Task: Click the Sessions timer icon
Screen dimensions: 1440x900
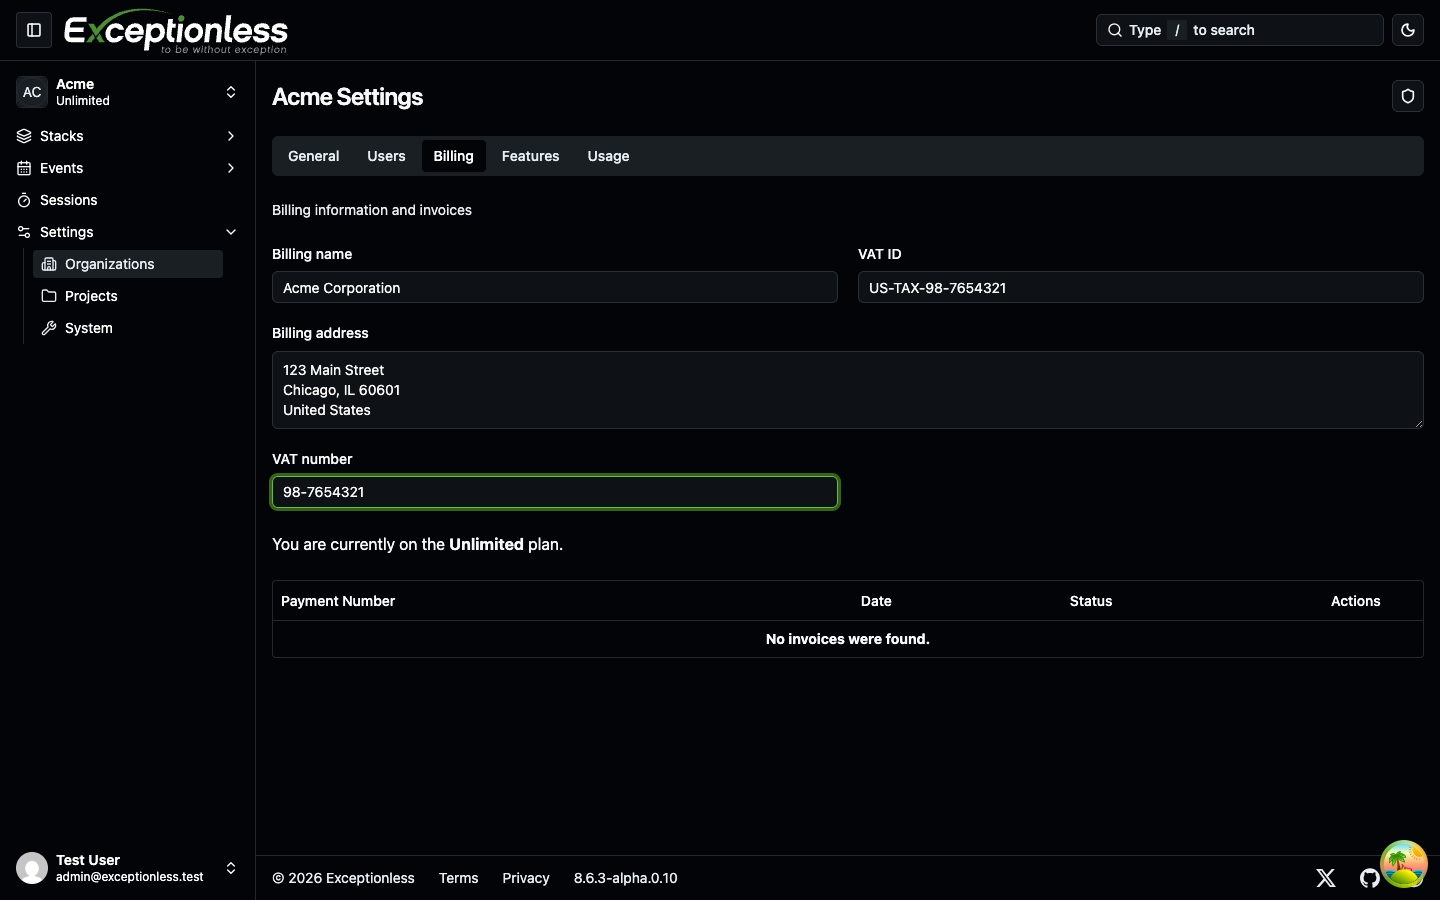Action: [24, 200]
